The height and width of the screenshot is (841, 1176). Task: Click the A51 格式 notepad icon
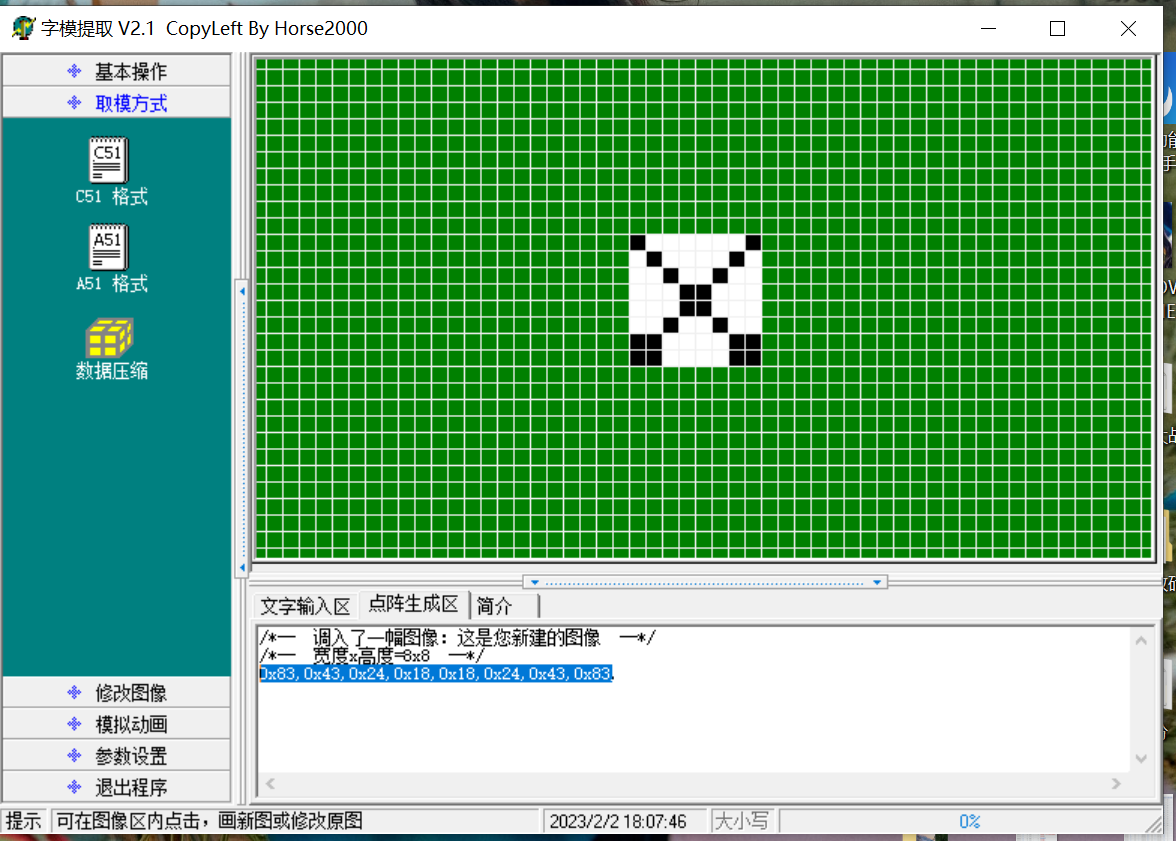click(108, 247)
